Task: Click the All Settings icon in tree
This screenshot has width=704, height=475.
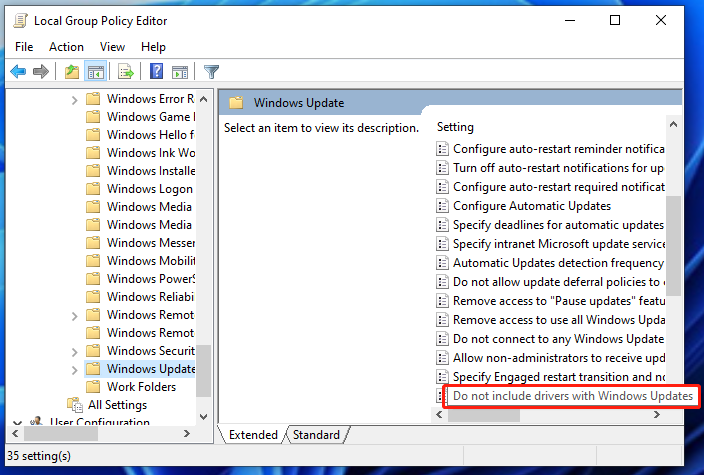Action: (75, 405)
